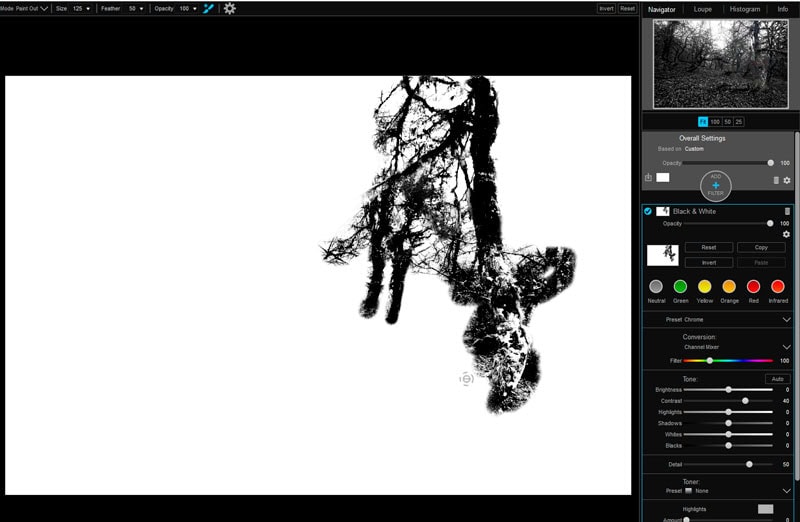Set zoom level to 50
800x522 pixels.
(727, 121)
